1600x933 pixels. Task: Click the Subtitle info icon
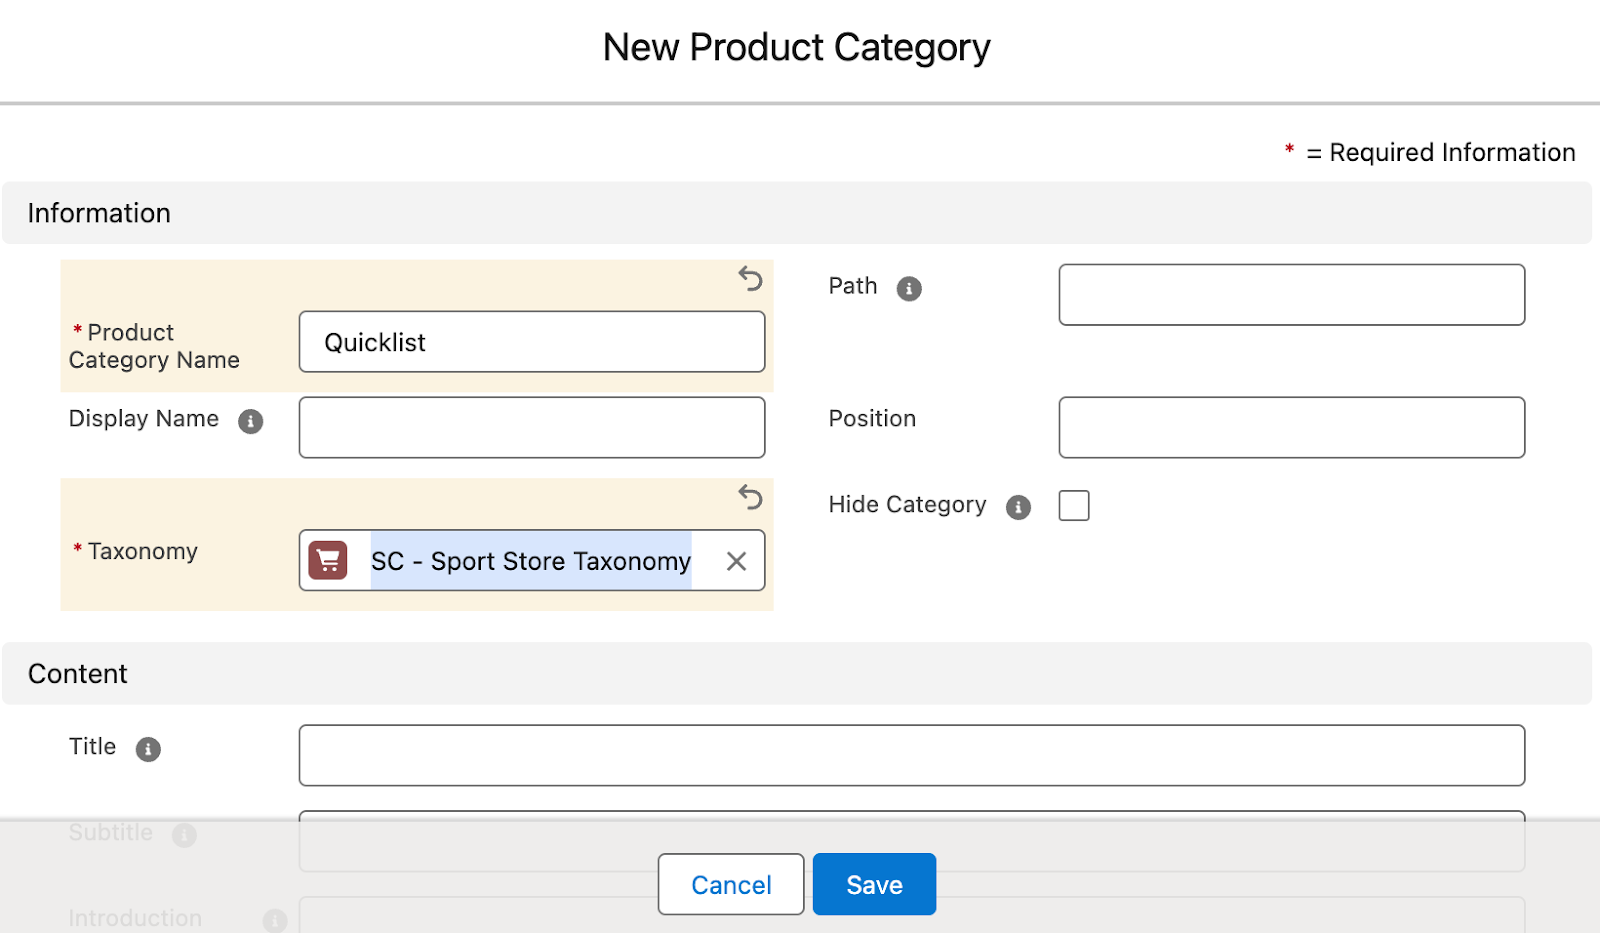coord(184,835)
